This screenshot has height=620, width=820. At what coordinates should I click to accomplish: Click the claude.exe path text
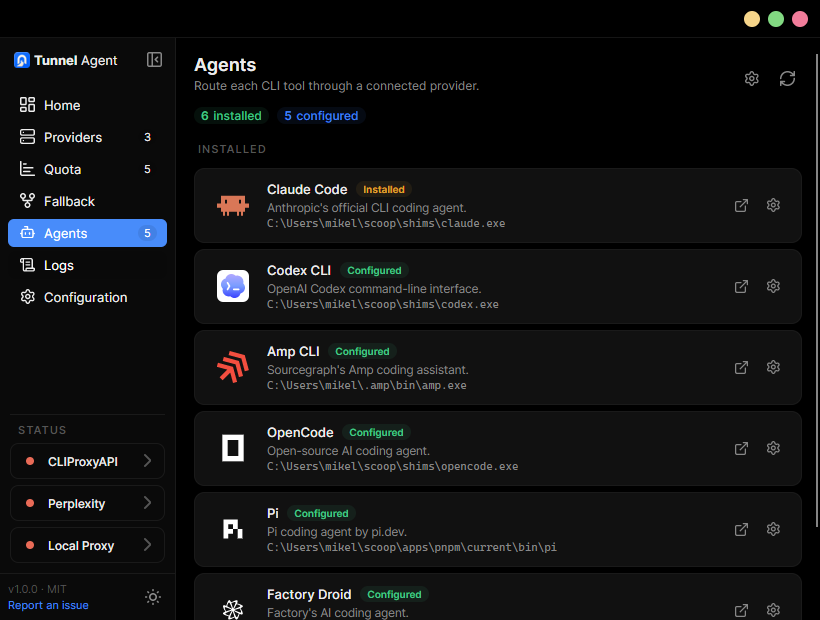coord(386,223)
